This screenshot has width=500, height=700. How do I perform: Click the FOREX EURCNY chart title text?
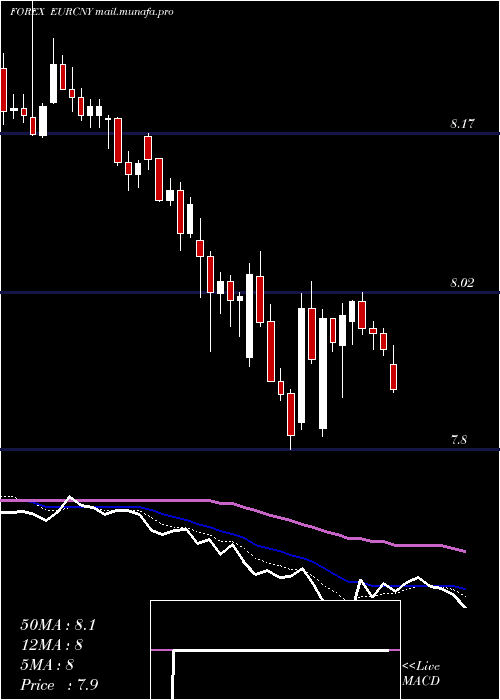pyautogui.click(x=51, y=12)
